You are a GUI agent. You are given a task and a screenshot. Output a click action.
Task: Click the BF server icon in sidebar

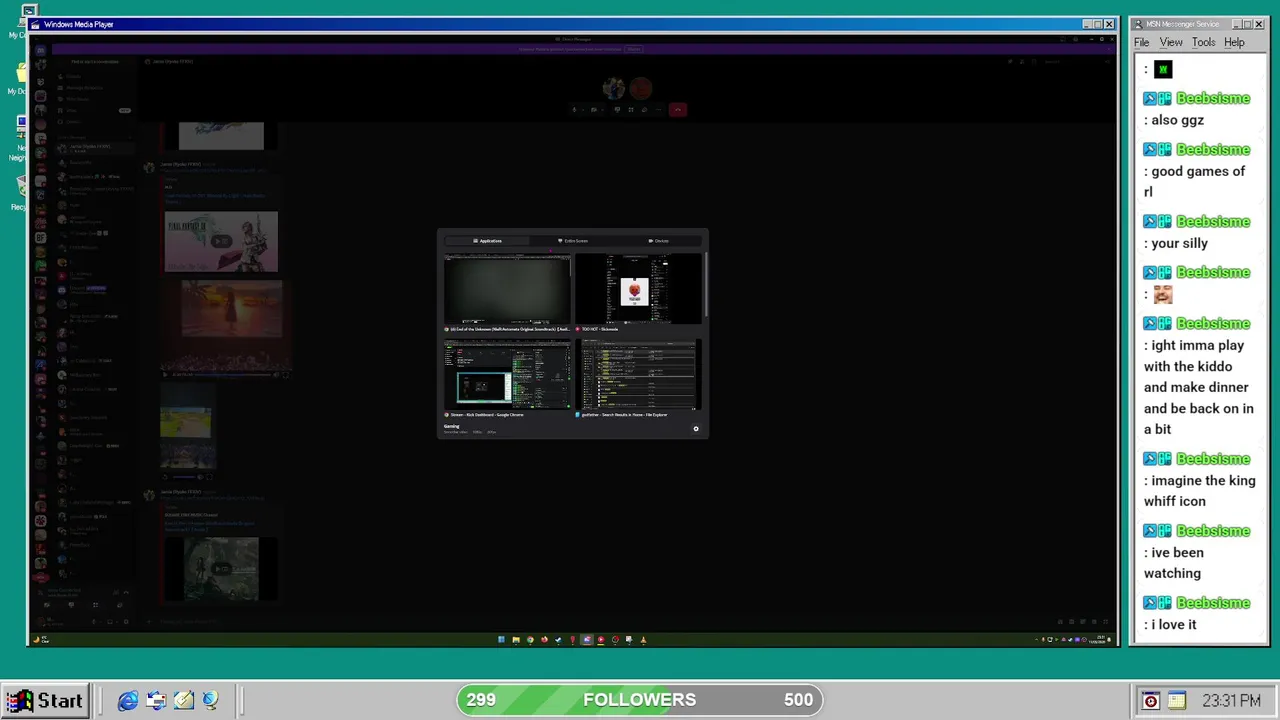click(40, 239)
